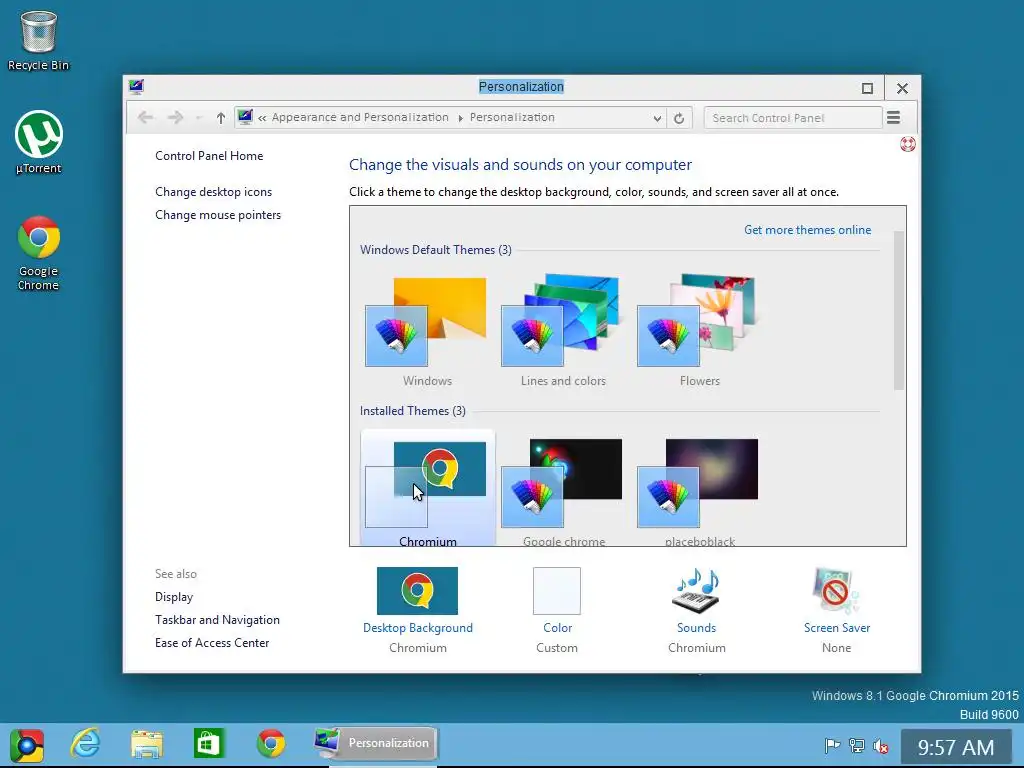Viewport: 1024px width, 768px height.
Task: Open the Color custom swatch
Action: point(556,590)
